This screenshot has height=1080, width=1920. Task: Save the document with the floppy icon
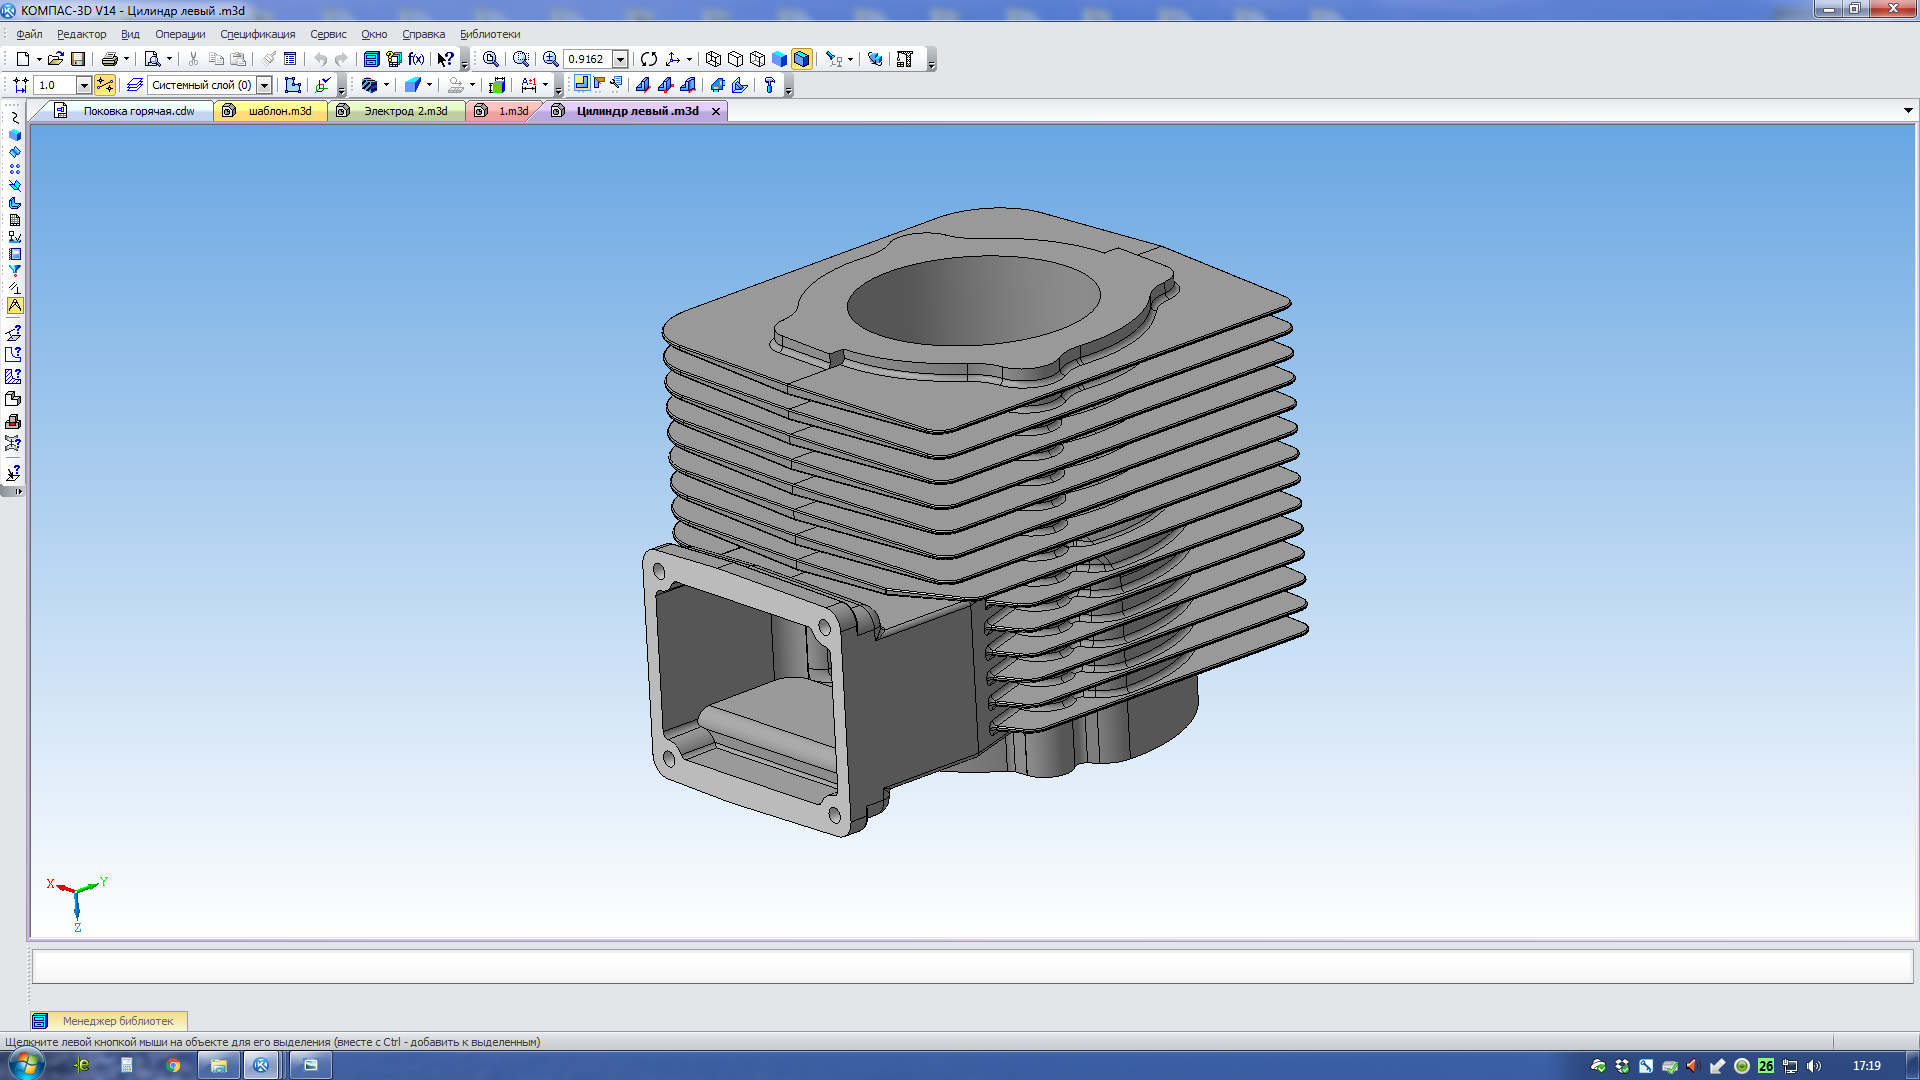[78, 59]
